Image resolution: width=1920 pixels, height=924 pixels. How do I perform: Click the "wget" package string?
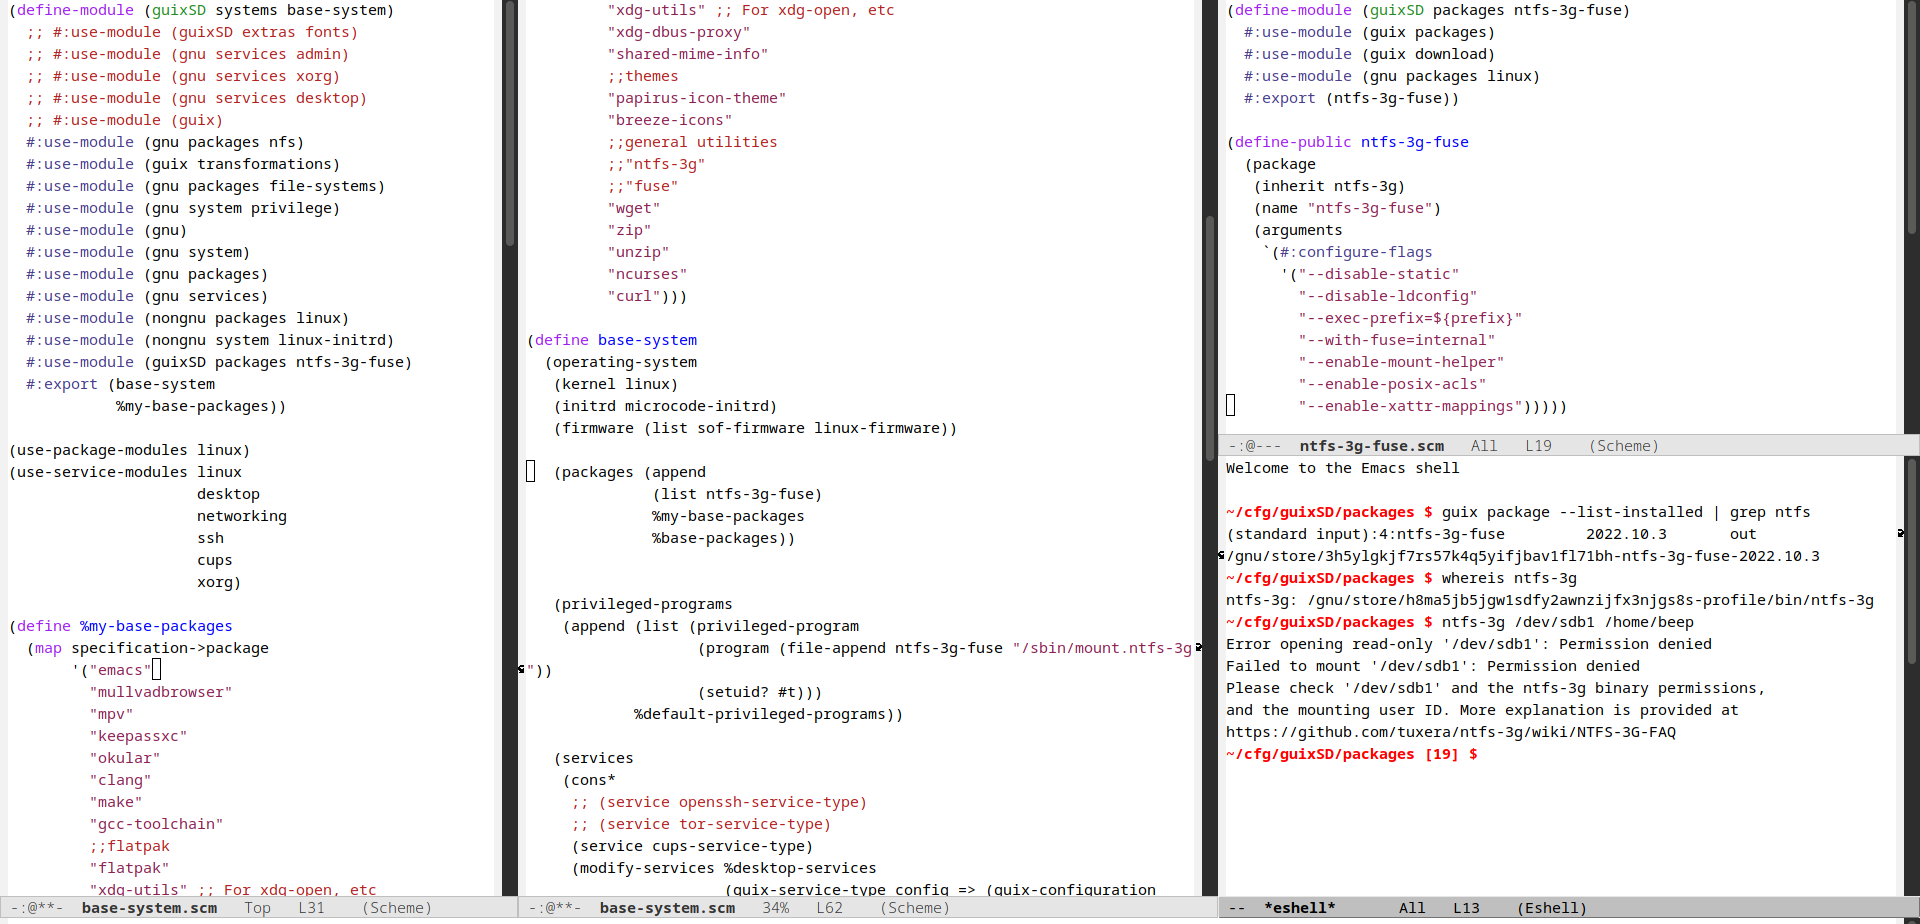pyautogui.click(x=634, y=208)
